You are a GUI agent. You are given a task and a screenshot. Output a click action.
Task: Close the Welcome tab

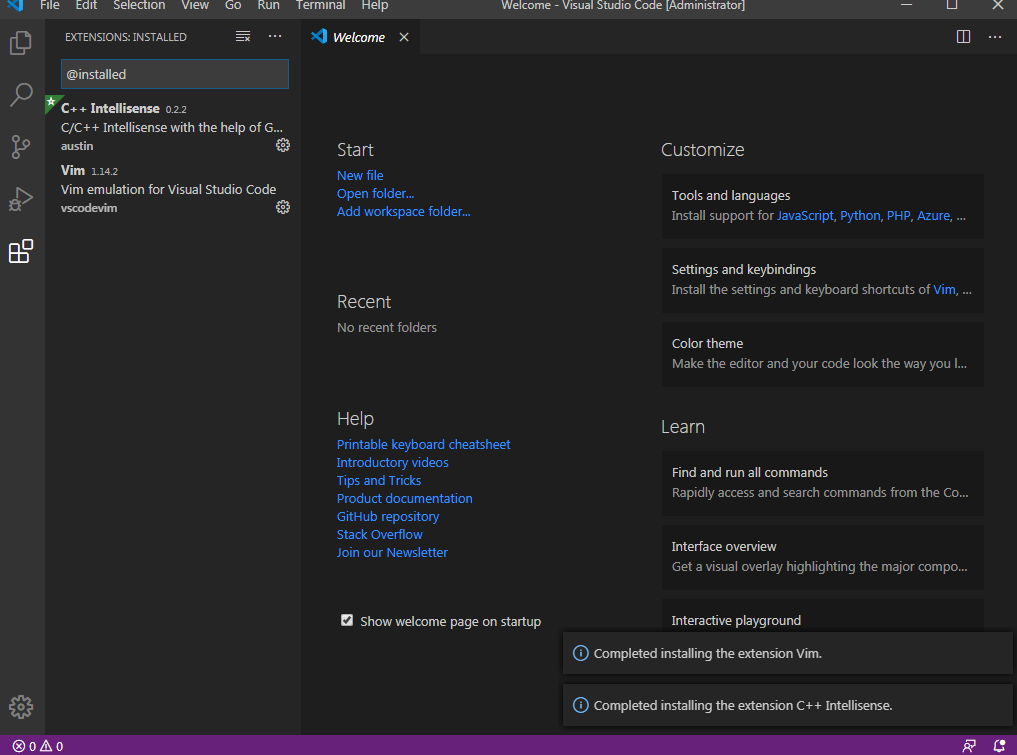pos(404,37)
